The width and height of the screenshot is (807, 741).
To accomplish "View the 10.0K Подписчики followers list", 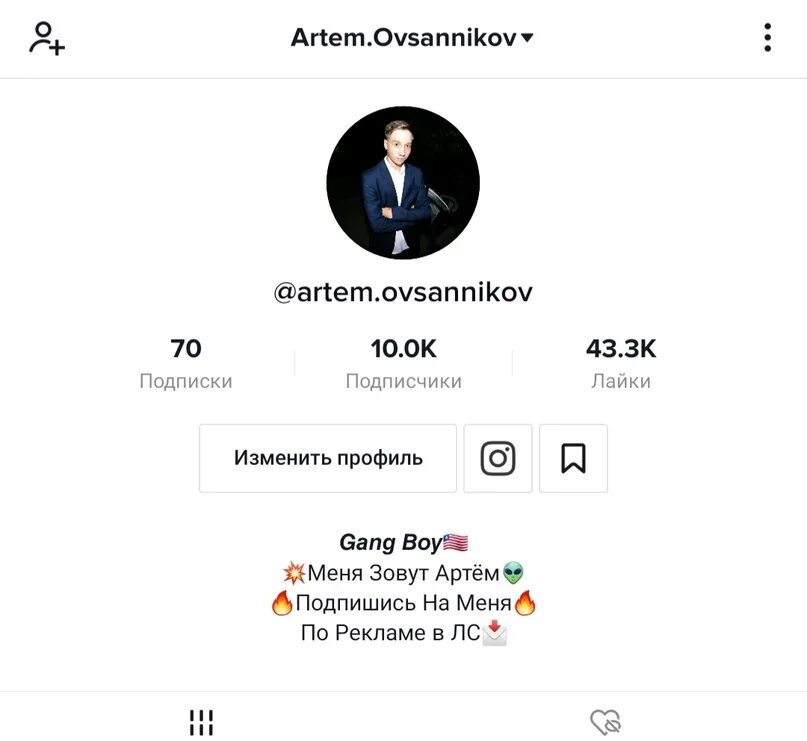I will pos(404,363).
